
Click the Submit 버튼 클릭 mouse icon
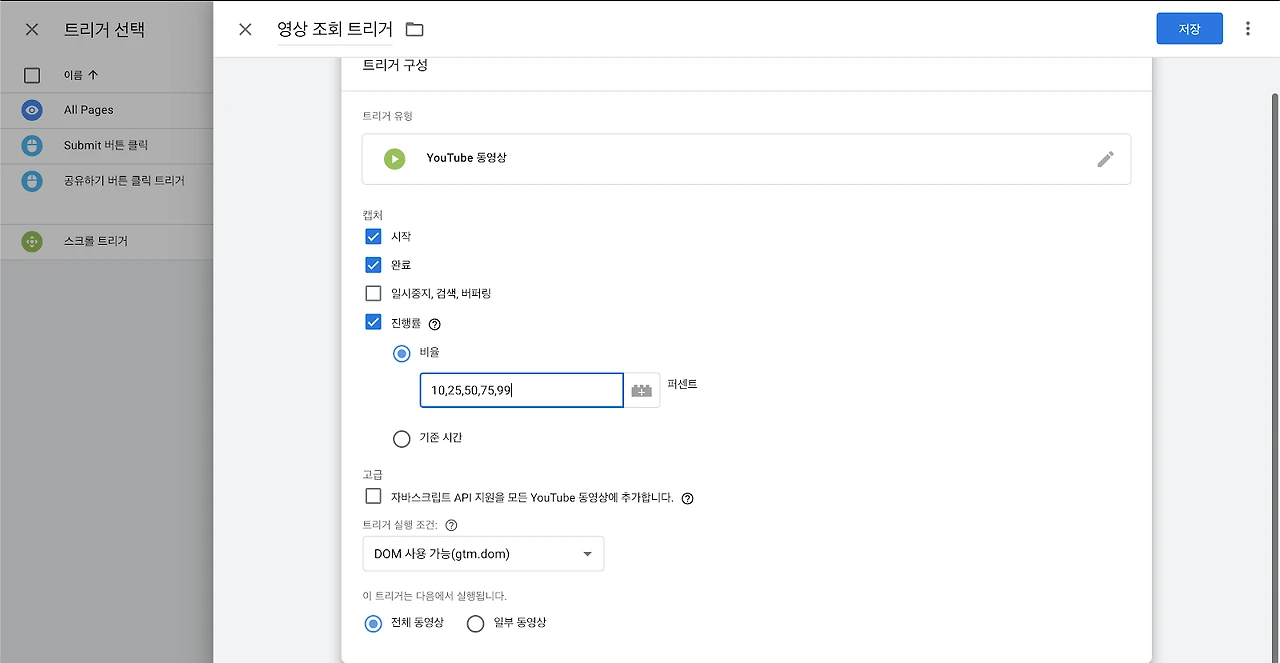coord(32,146)
